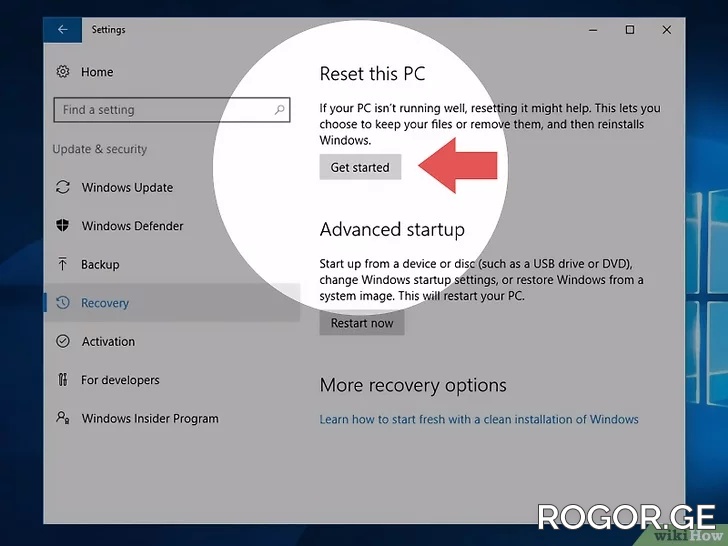
Task: Click the back arrow in Settings
Action: coord(63,30)
